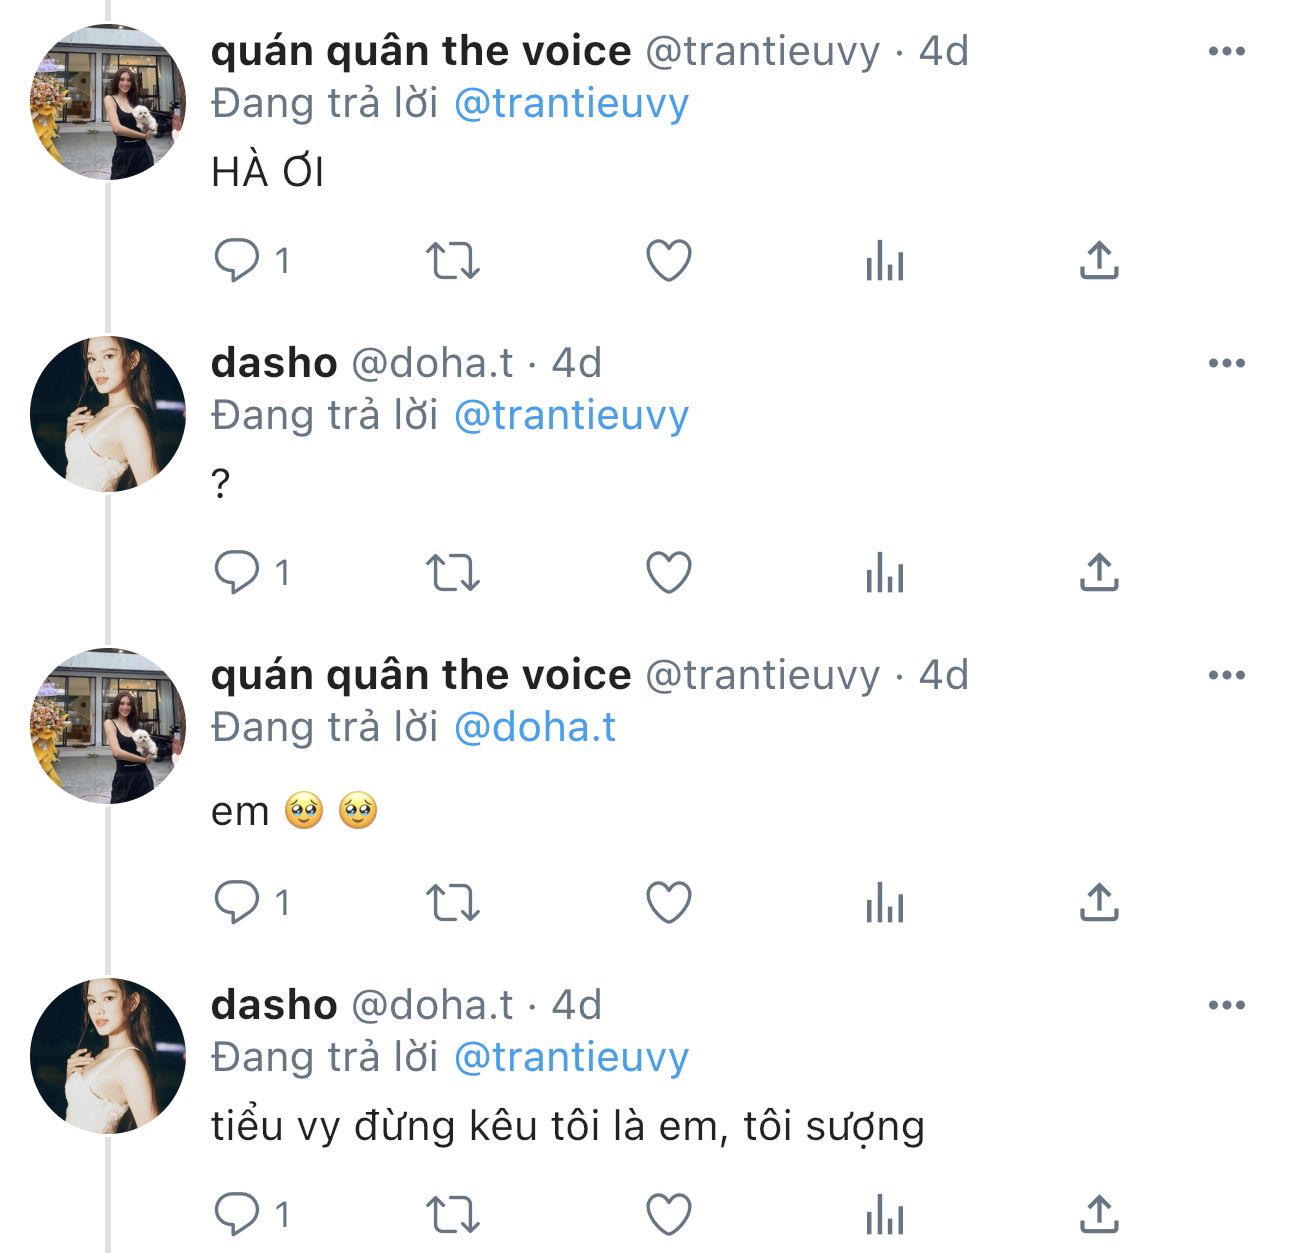The width and height of the screenshot is (1290, 1253).
Task: Open more options on the "em" tweet
Action: pyautogui.click(x=1226, y=675)
